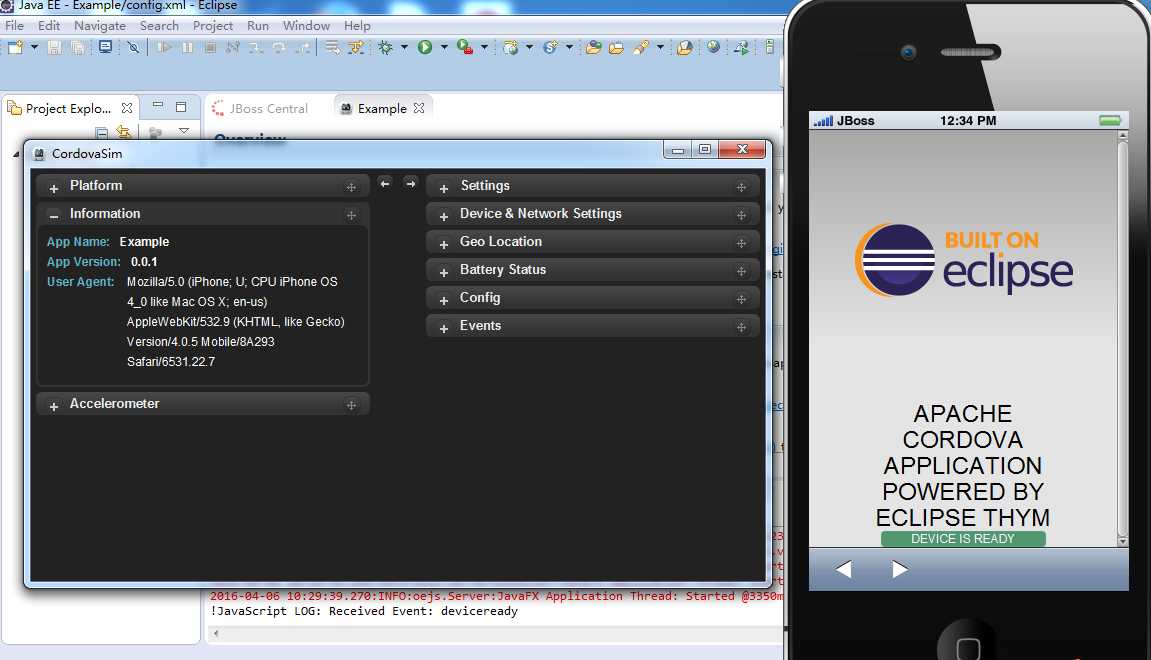
Task: Click the Disconnect icon in debug toolbar
Action: tap(233, 48)
